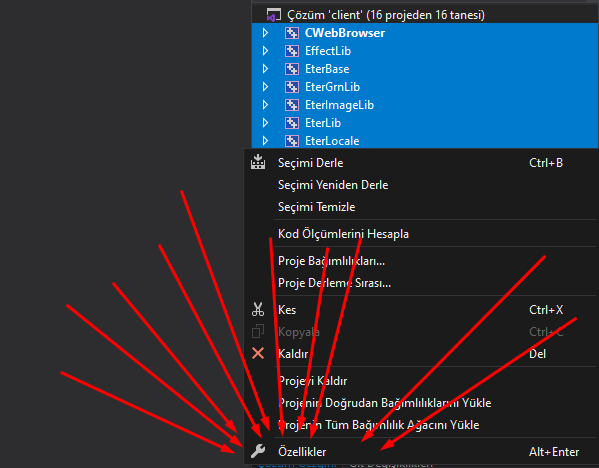Click the EffectLib project icon
Viewport: 599px width, 468px height.
tap(292, 51)
